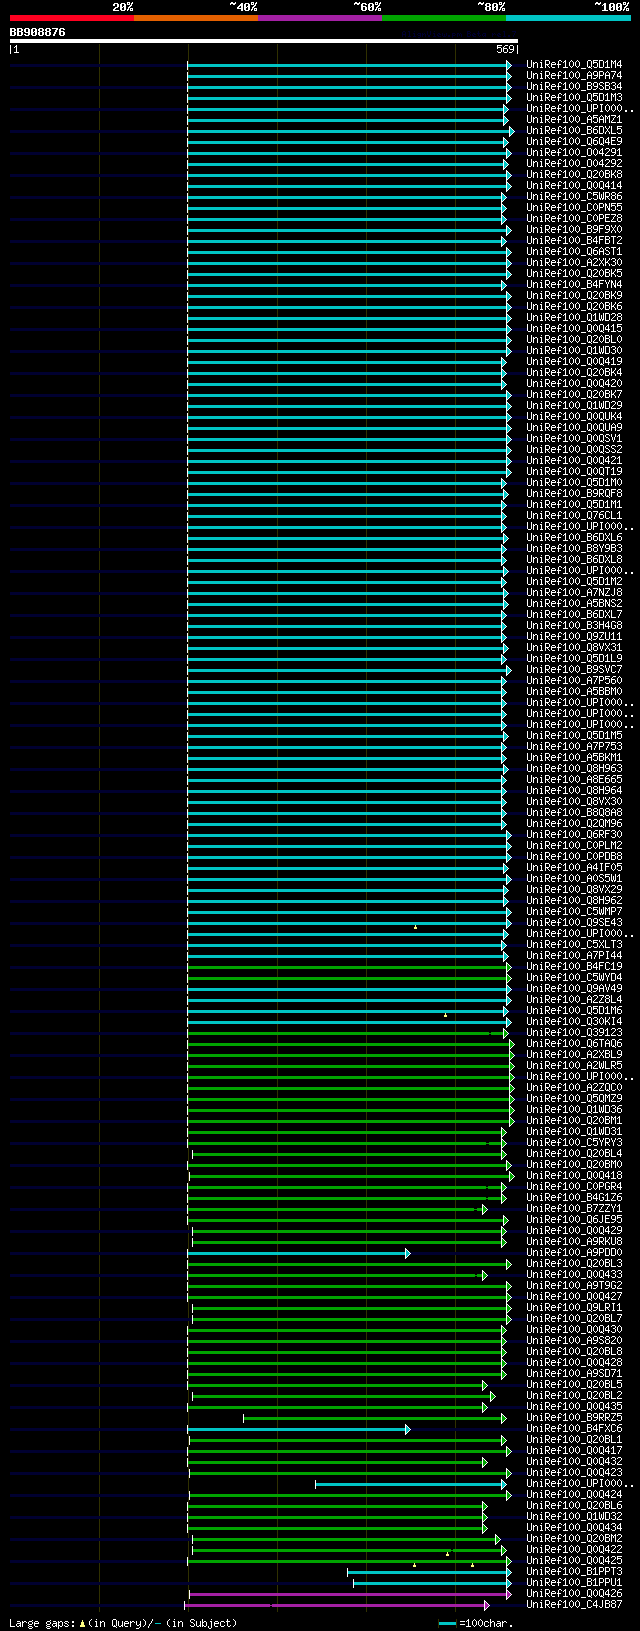The height and width of the screenshot is (1631, 640).
Task: Click the green ~80% legend color segment
Action: coord(444,18)
